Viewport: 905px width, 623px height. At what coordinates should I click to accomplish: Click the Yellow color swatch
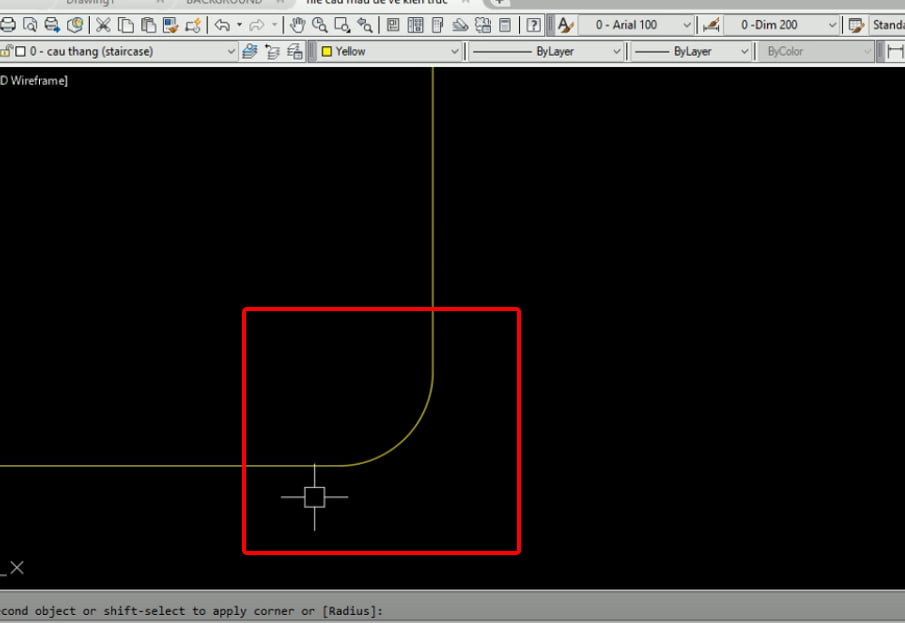coord(327,51)
